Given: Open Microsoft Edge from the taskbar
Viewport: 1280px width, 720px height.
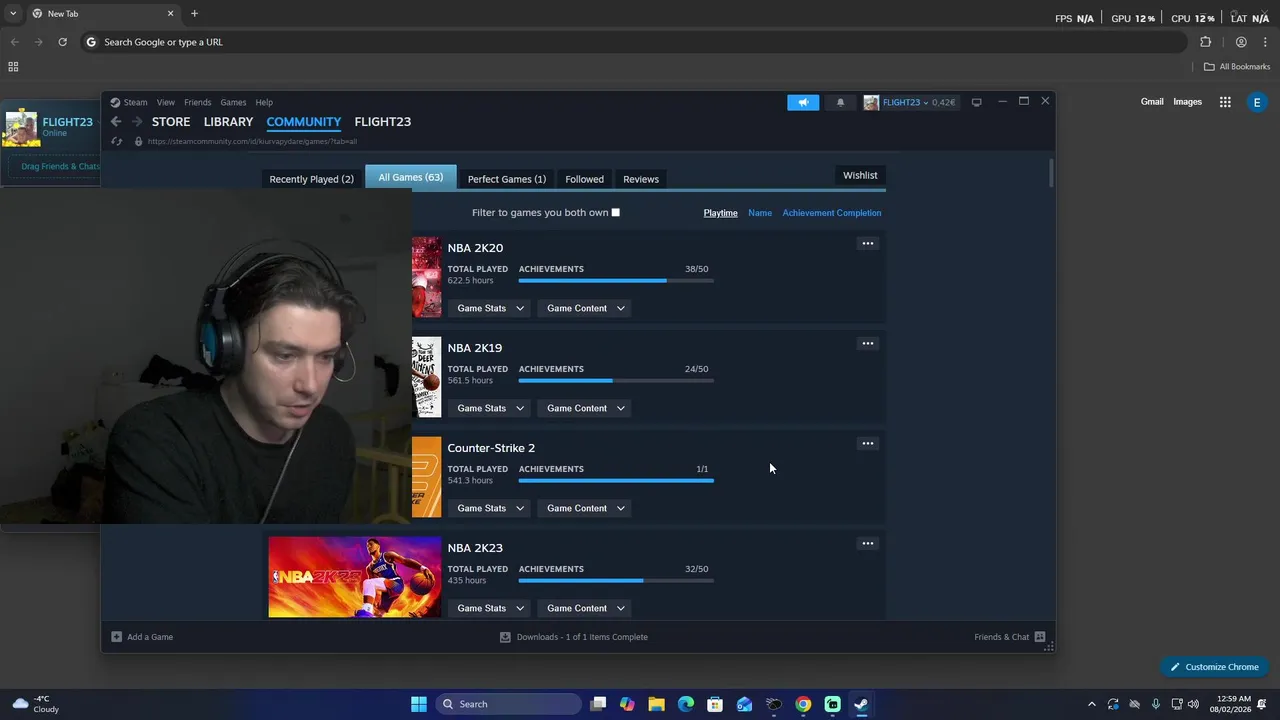Looking at the screenshot, I should (x=685, y=704).
